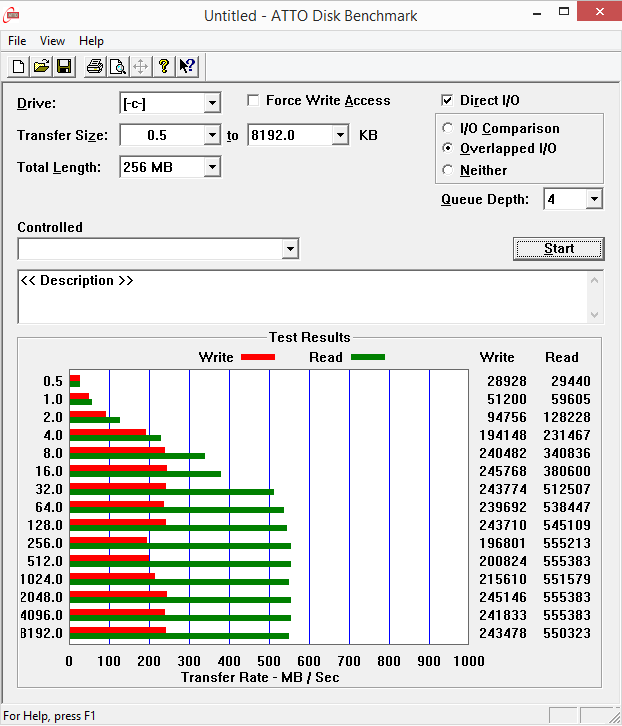Start the benchmark with Start button
Viewport: 622px width, 726px height.
point(559,249)
